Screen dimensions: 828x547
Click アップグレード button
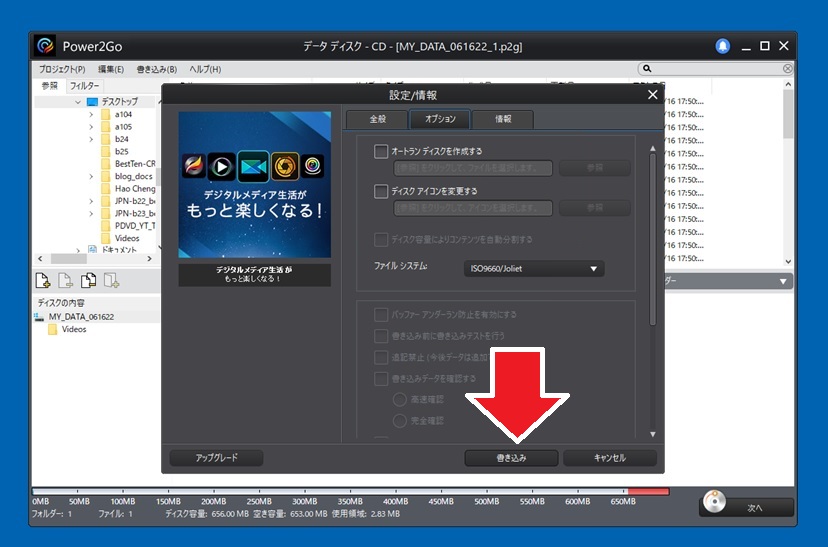pos(217,458)
